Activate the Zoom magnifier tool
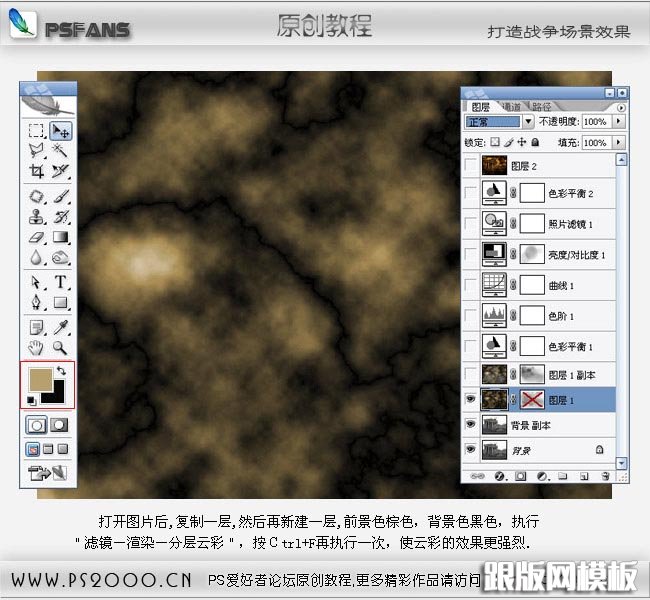Screen dimensions: 650x600 (x=60, y=347)
